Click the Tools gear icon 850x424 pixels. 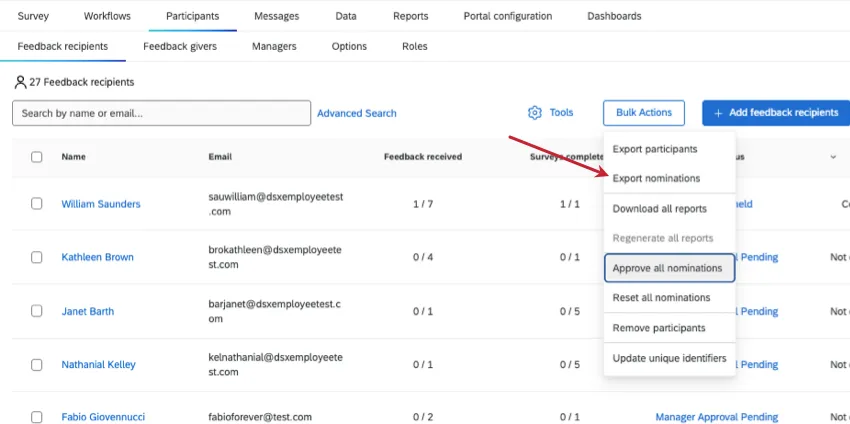tap(535, 113)
